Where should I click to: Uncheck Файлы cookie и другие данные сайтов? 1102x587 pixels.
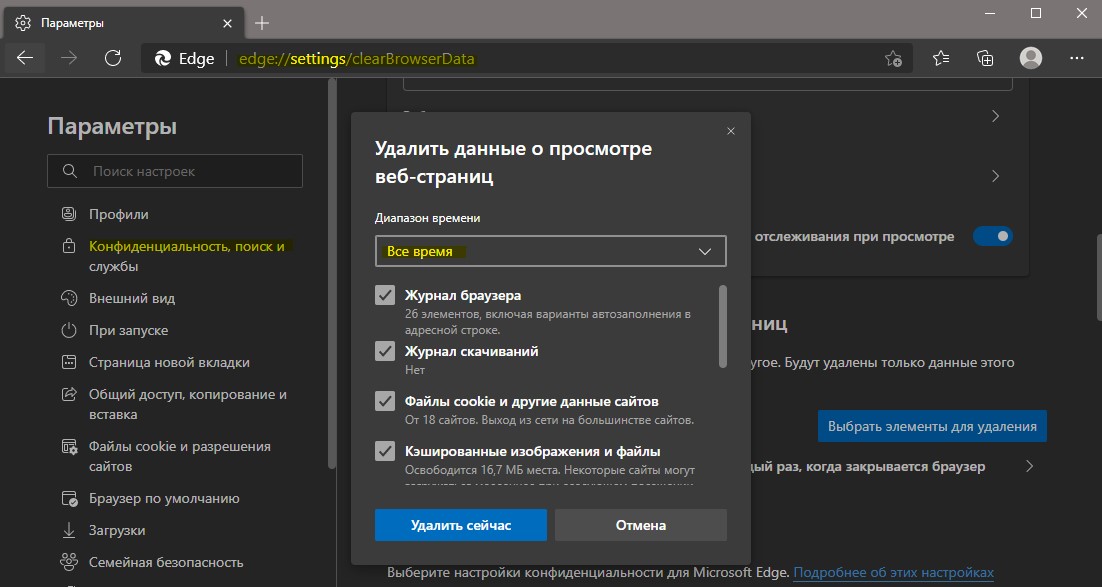384,401
